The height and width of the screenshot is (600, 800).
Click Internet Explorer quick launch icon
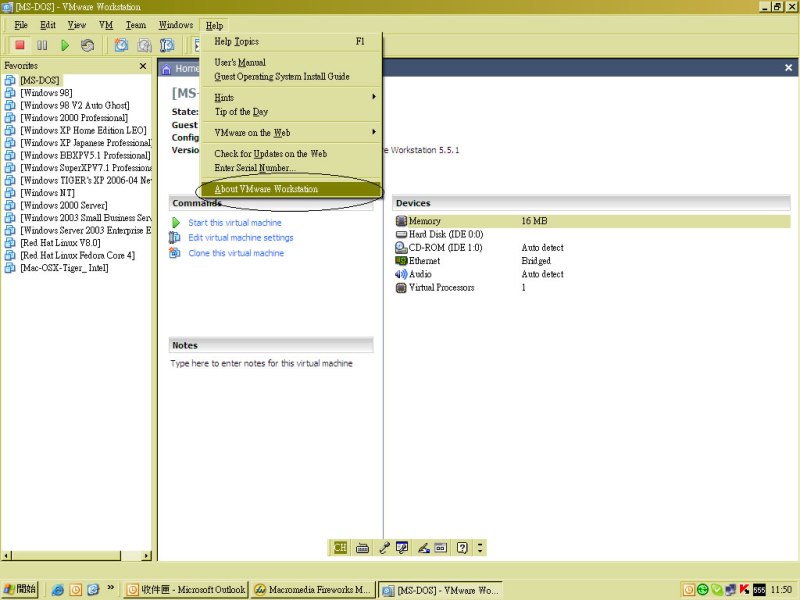58,590
